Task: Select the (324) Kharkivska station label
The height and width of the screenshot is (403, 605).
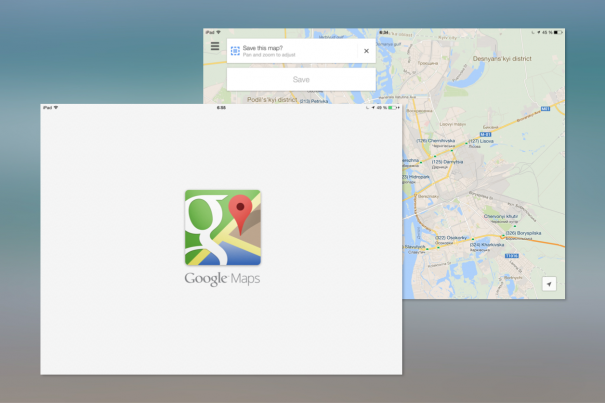Action: [x=487, y=244]
